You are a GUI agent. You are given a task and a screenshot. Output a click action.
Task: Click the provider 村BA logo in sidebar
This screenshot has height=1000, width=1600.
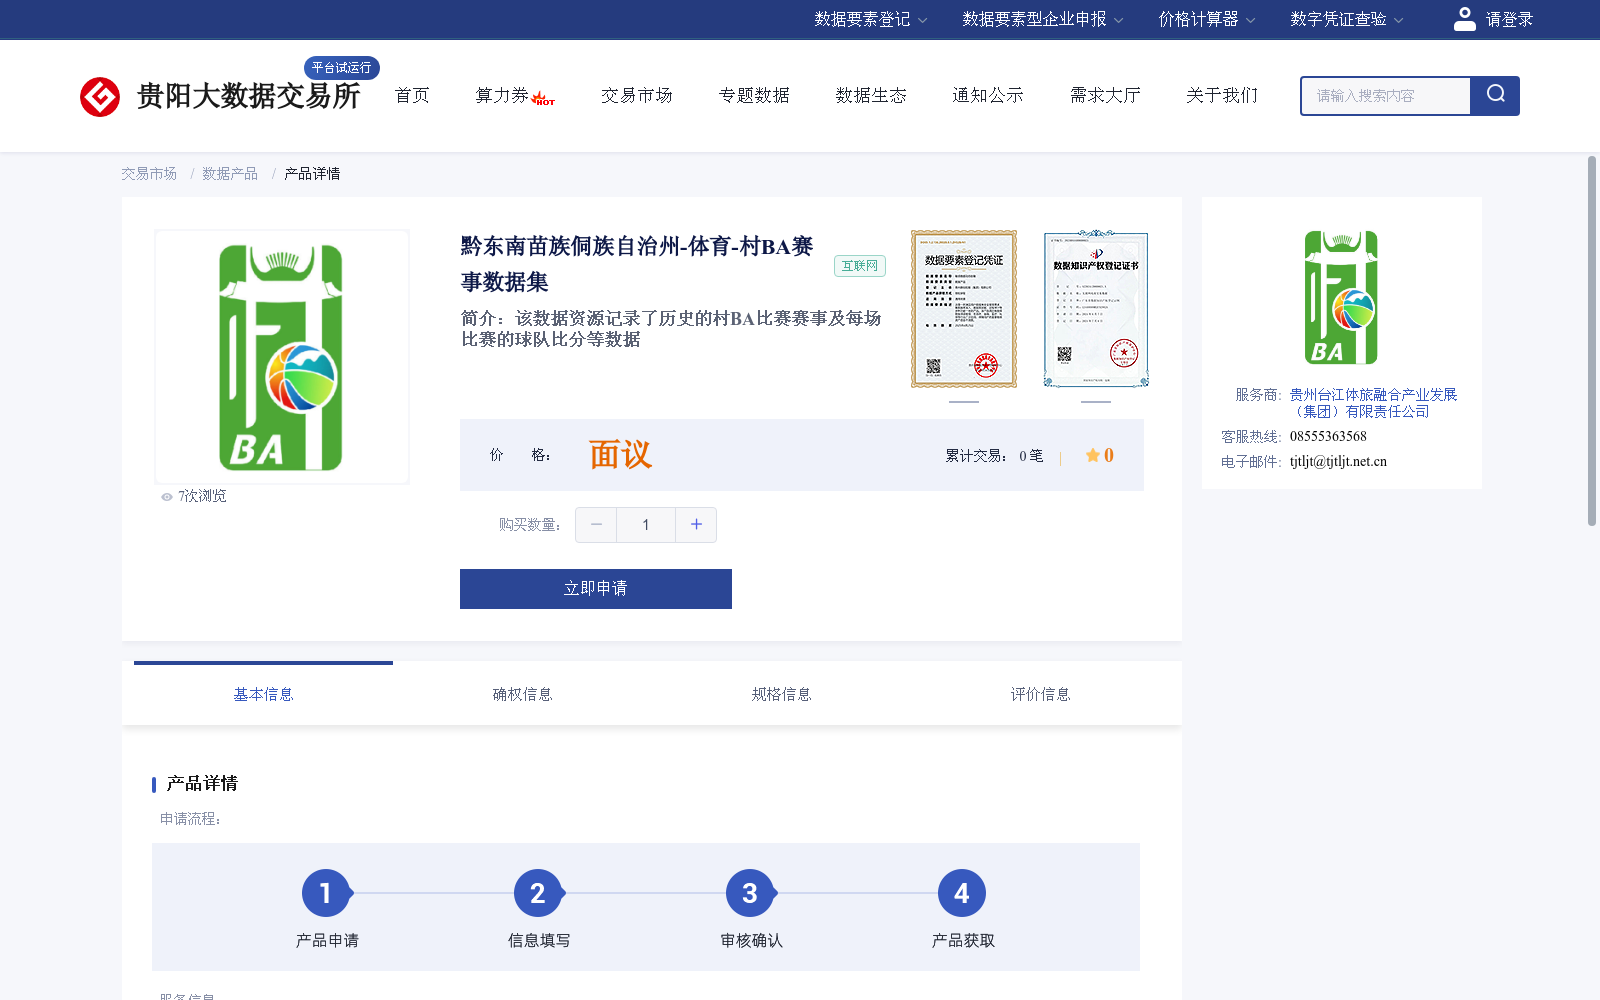pos(1341,298)
